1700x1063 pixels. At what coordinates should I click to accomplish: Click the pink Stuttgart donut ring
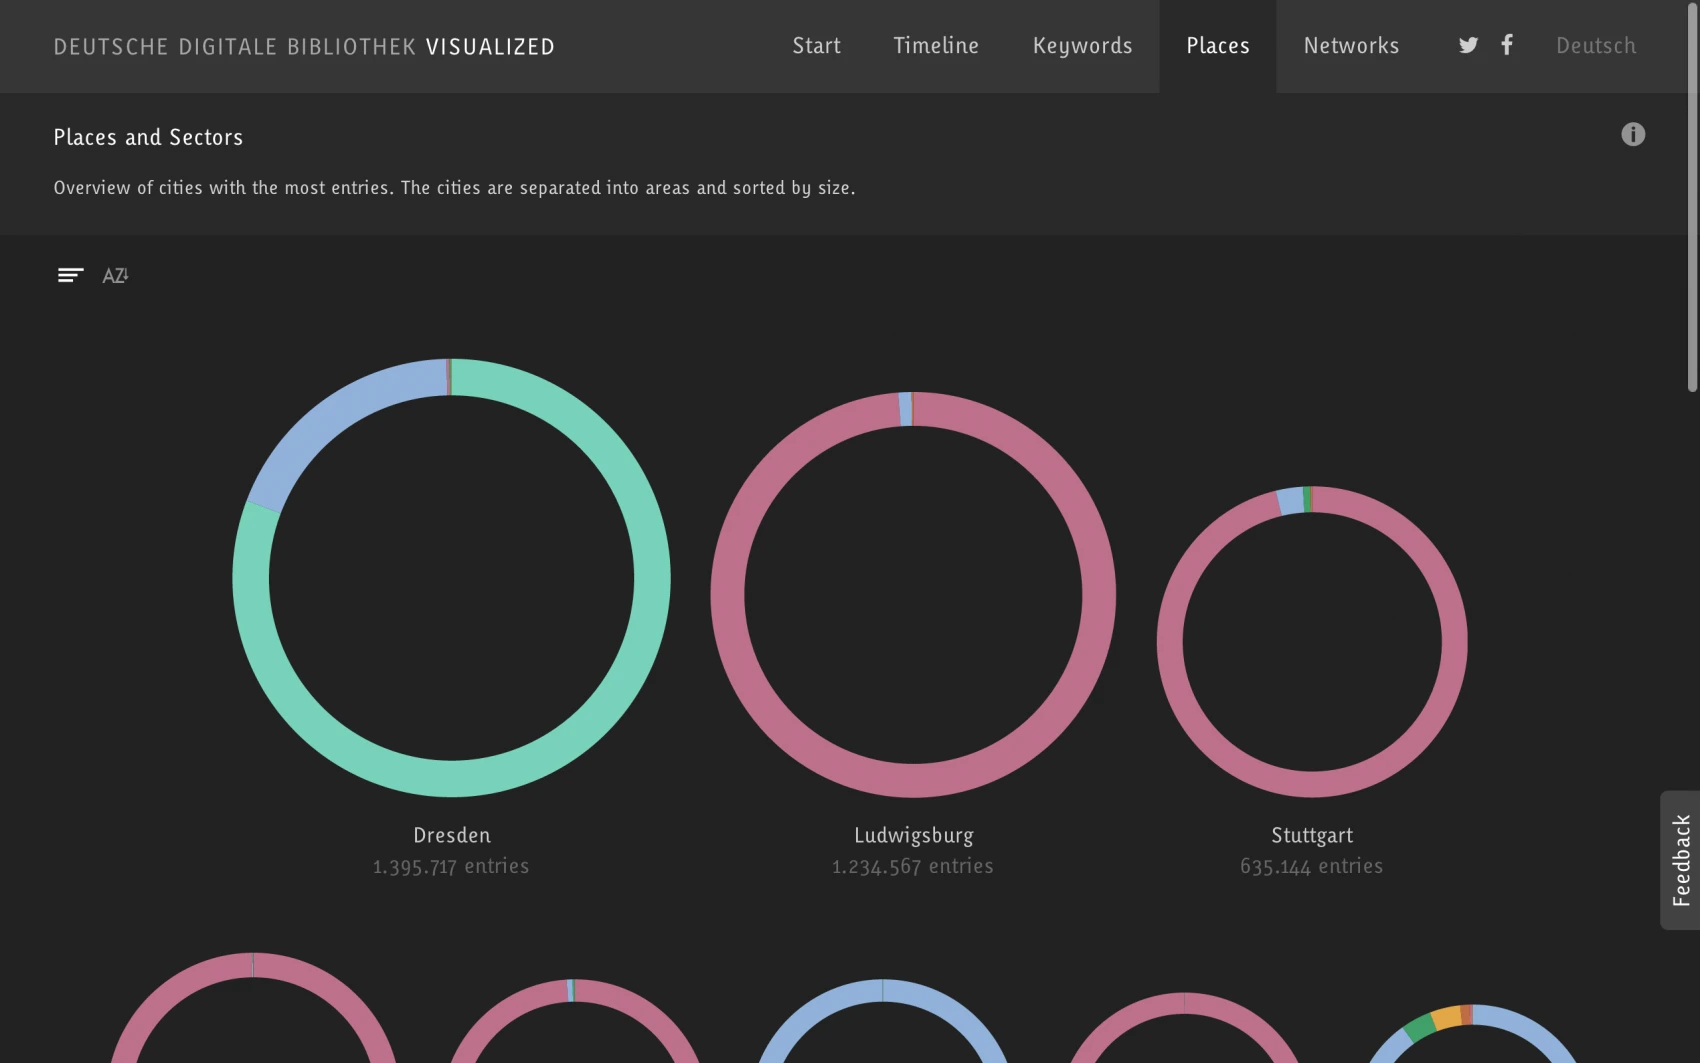click(1454, 642)
